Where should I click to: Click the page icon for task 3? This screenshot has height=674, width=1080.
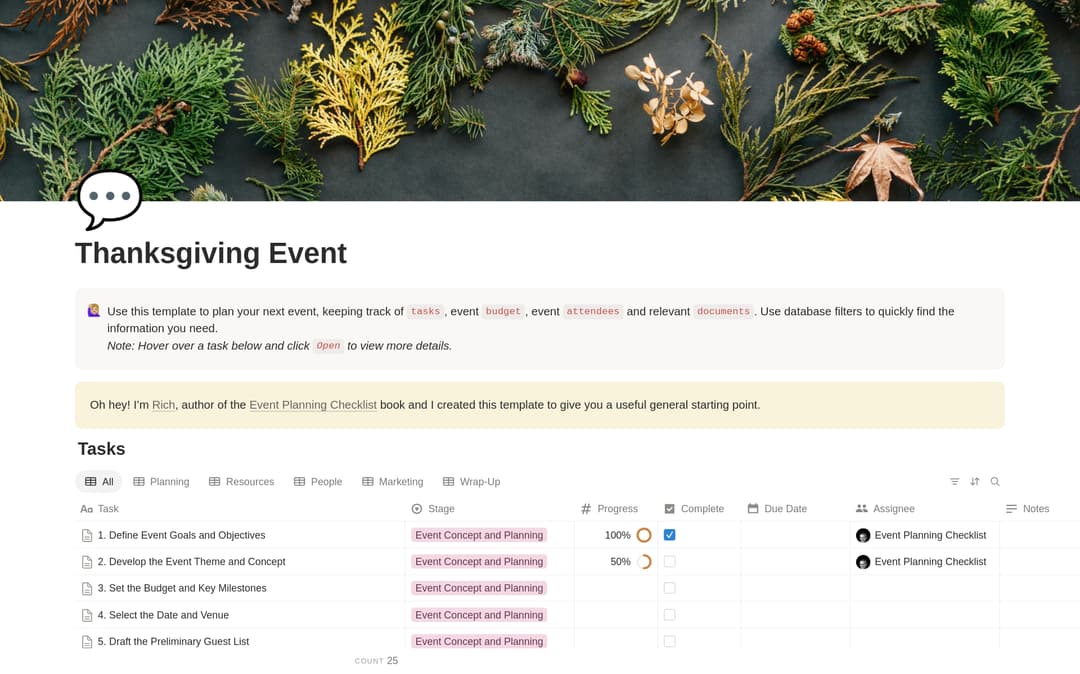pos(87,589)
